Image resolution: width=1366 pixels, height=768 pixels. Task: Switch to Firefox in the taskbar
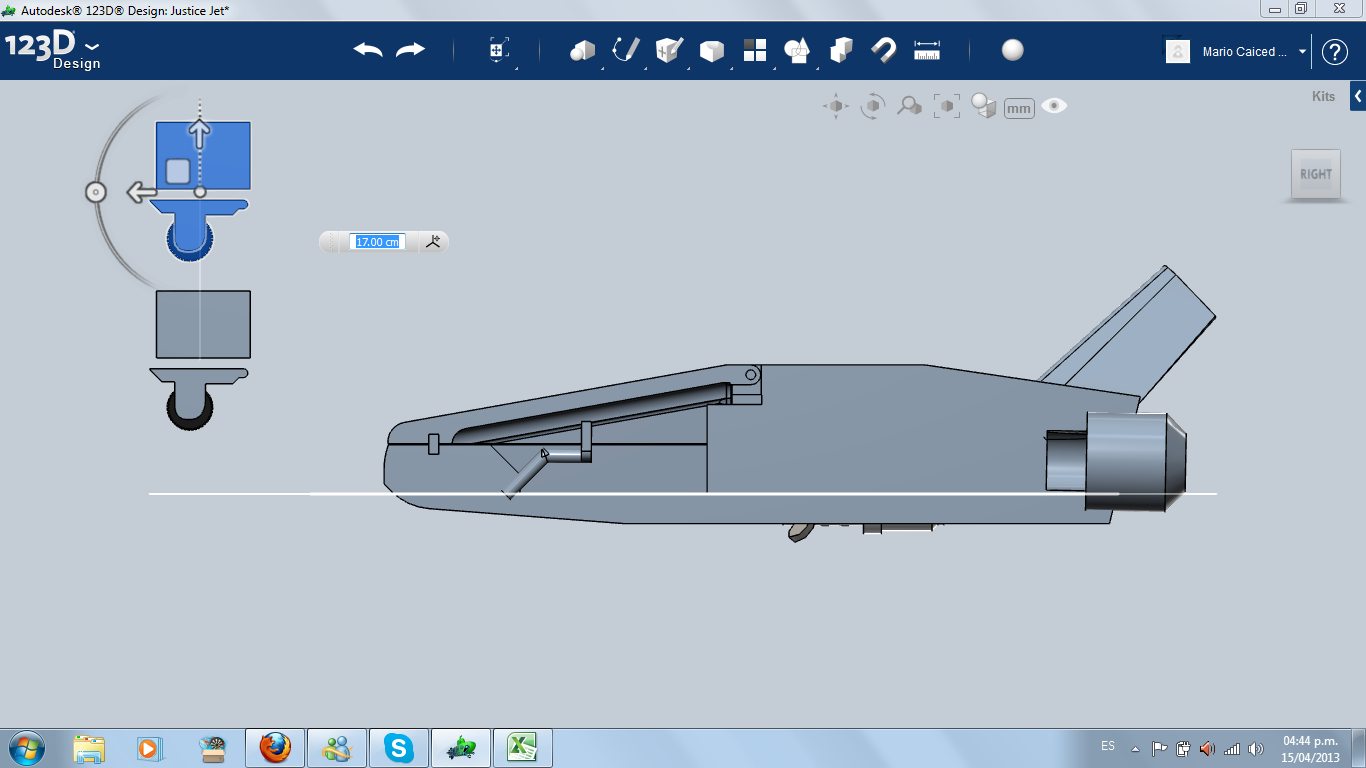pos(275,748)
